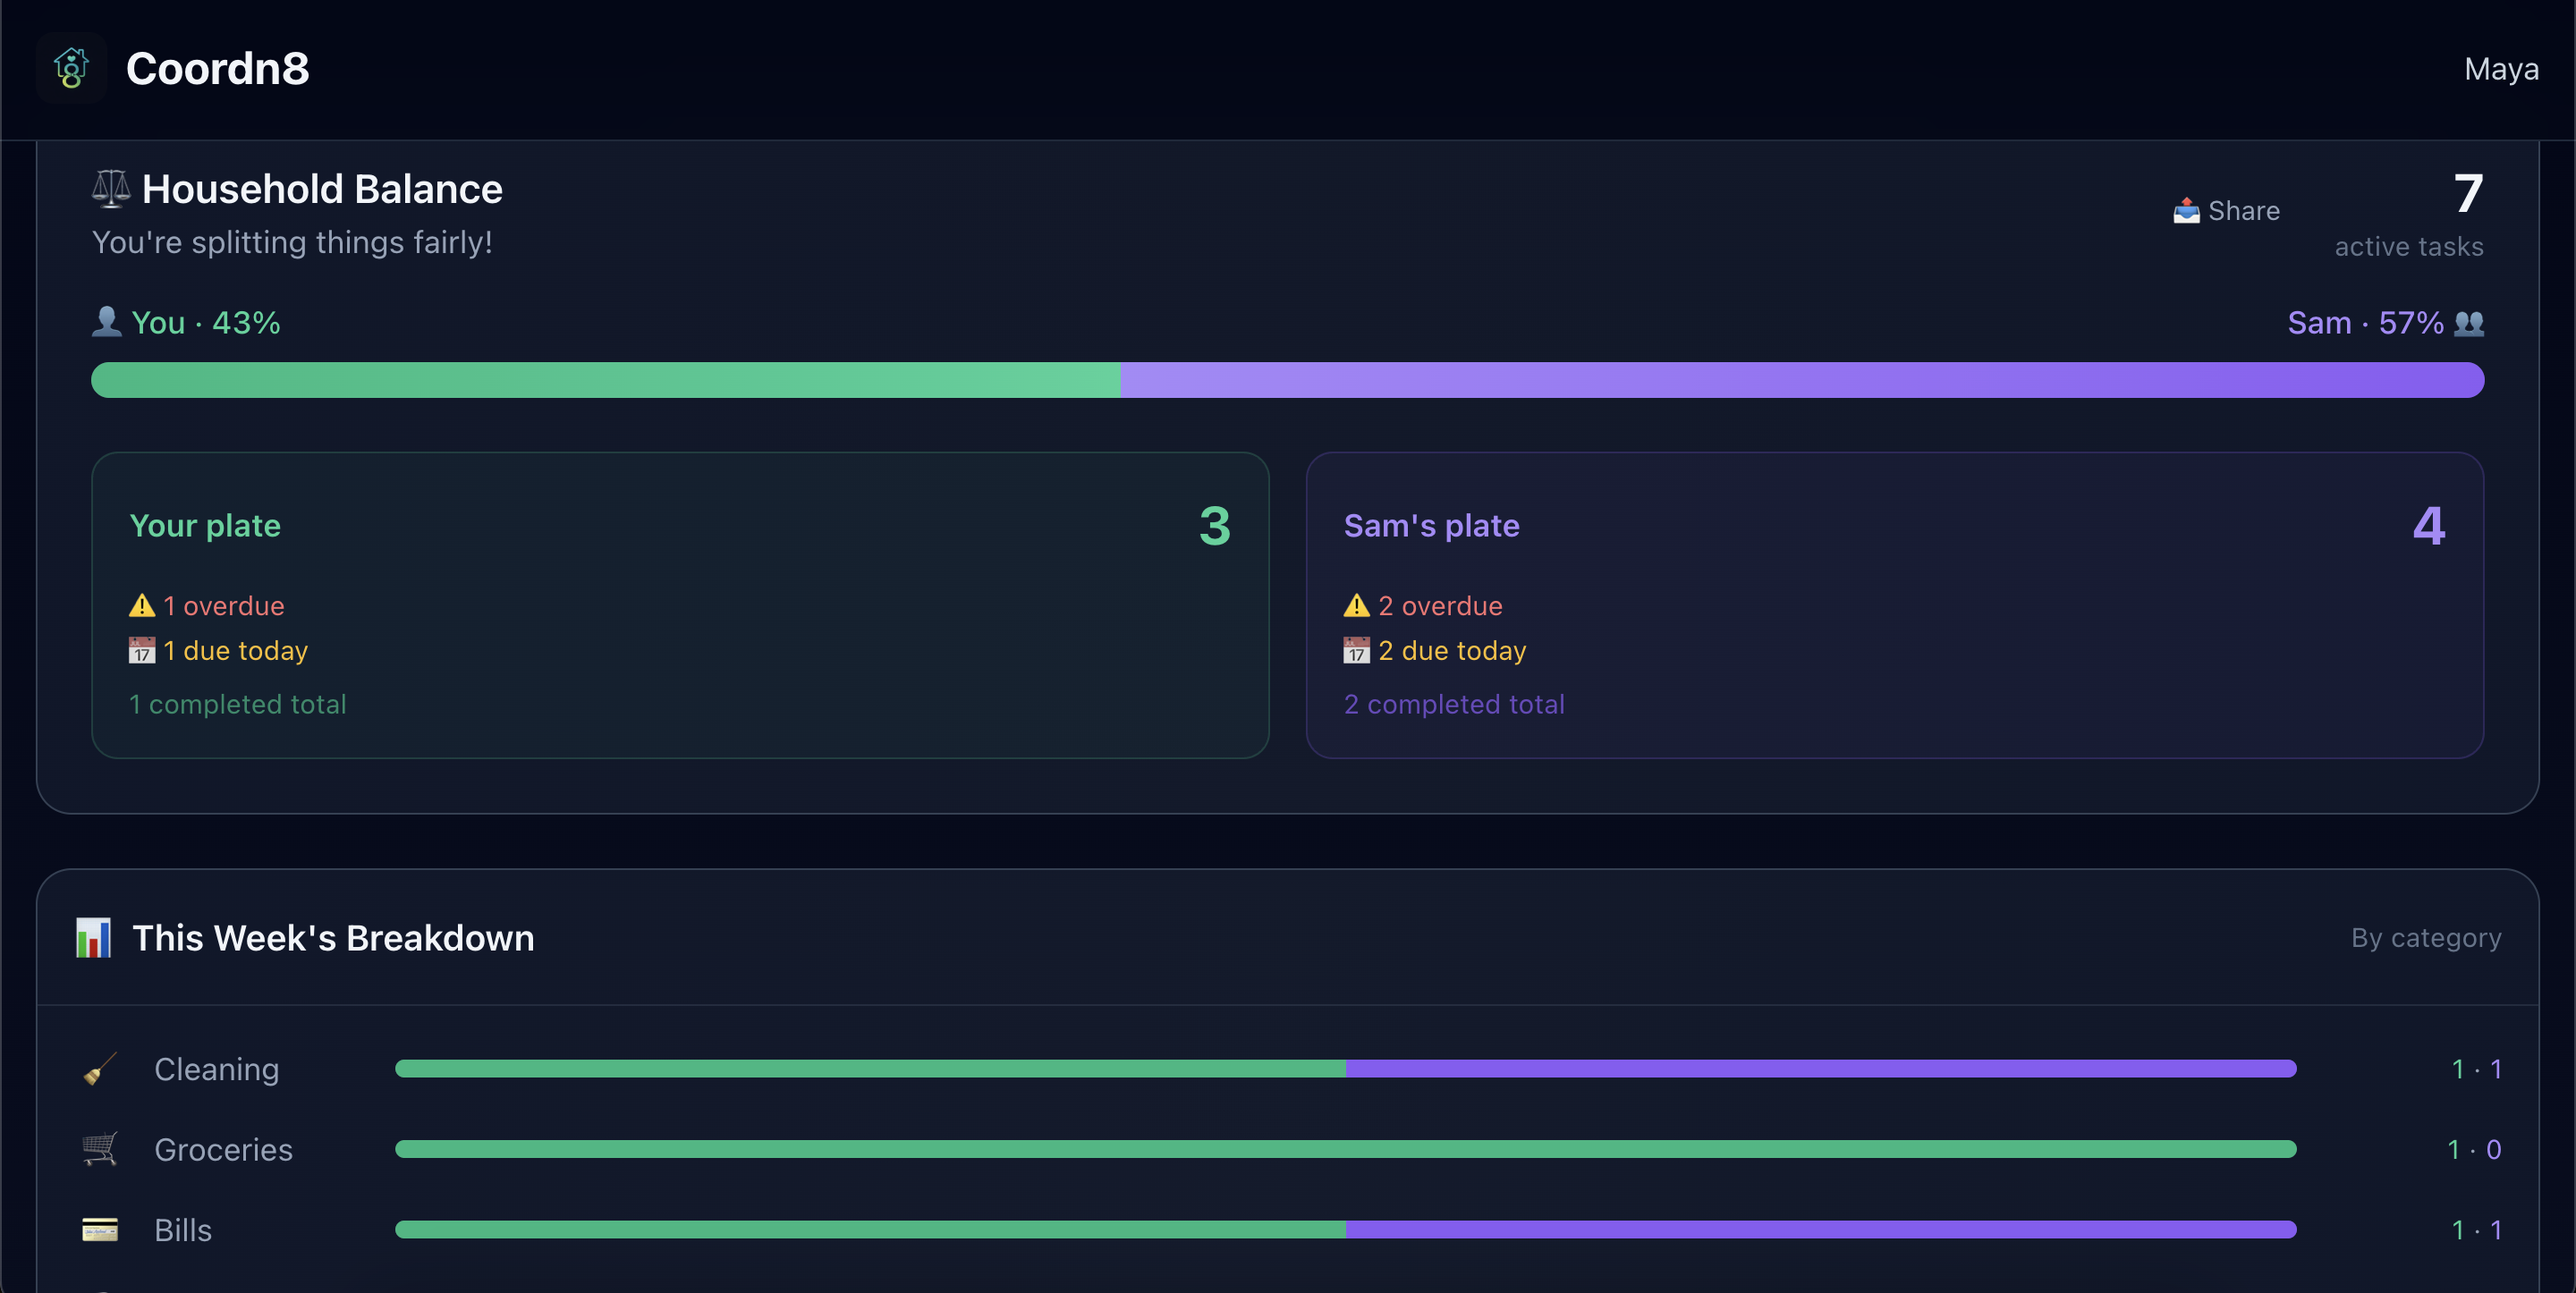The height and width of the screenshot is (1293, 2576).
Task: Click the You person icon
Action: click(106, 322)
